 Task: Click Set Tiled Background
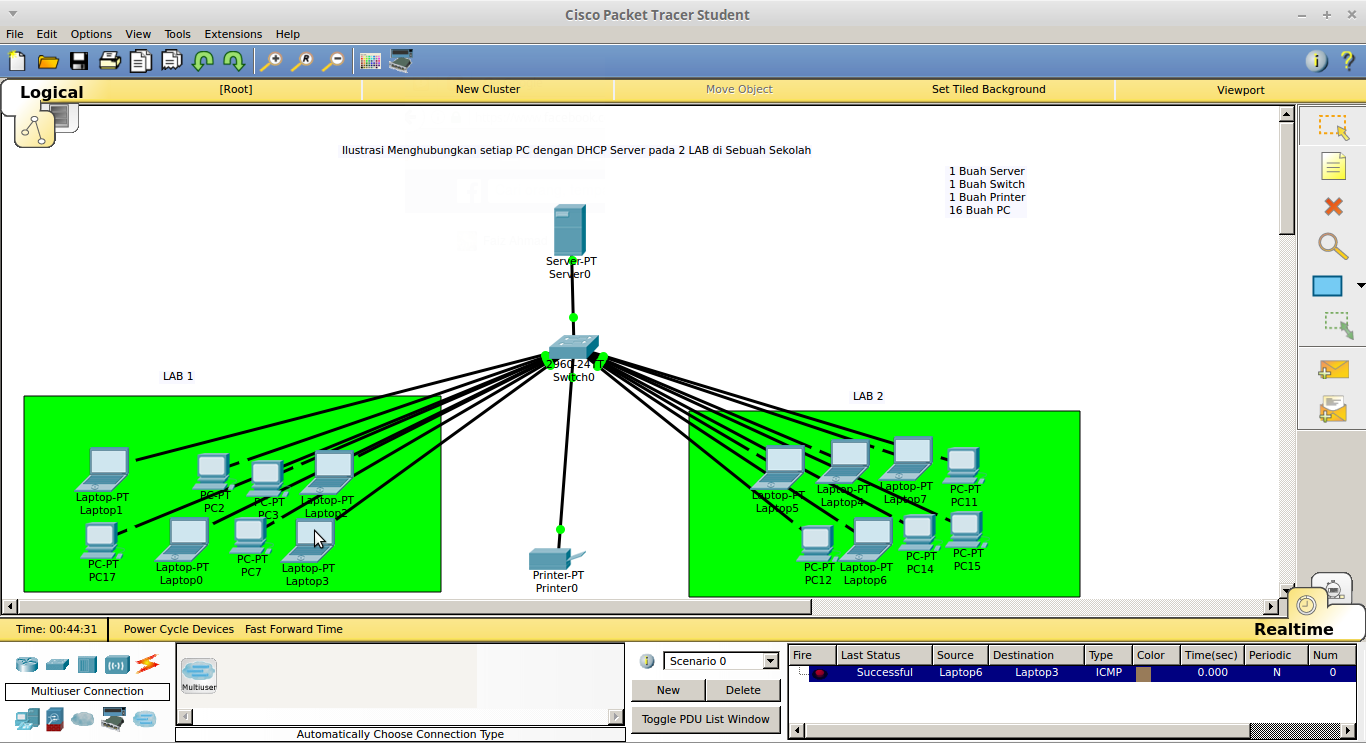click(x=988, y=89)
